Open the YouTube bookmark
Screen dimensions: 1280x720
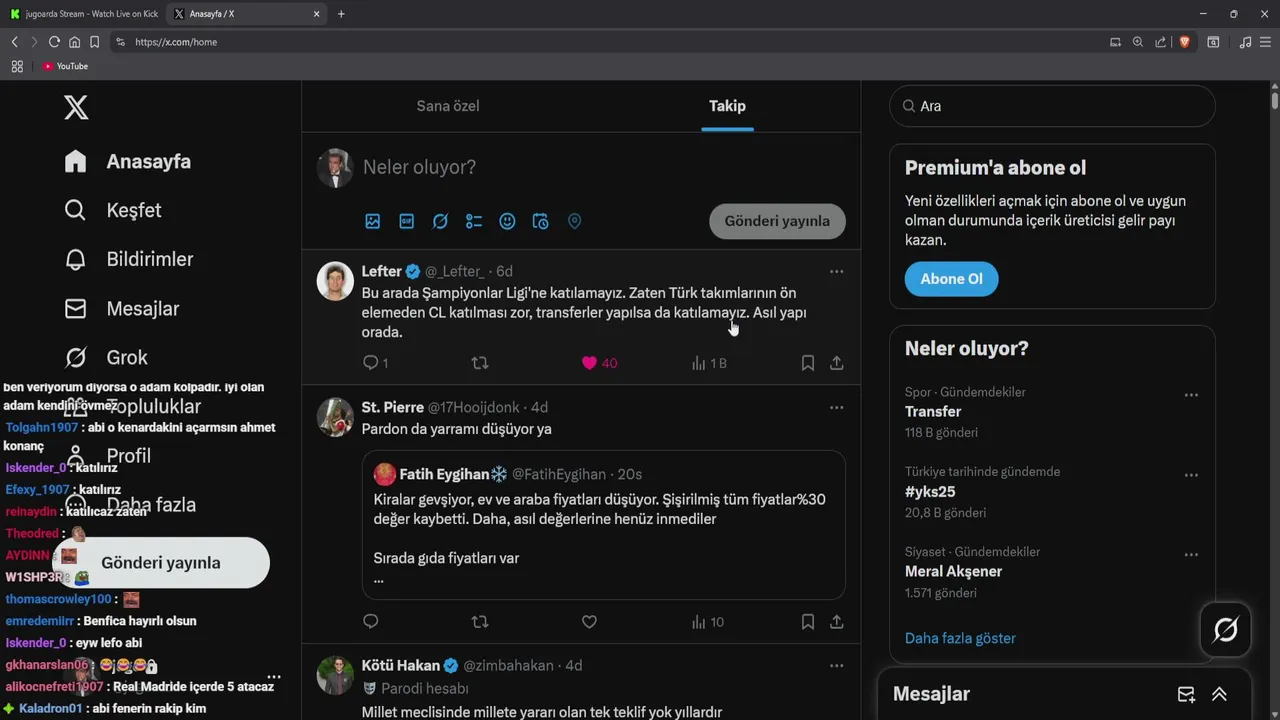coord(65,66)
